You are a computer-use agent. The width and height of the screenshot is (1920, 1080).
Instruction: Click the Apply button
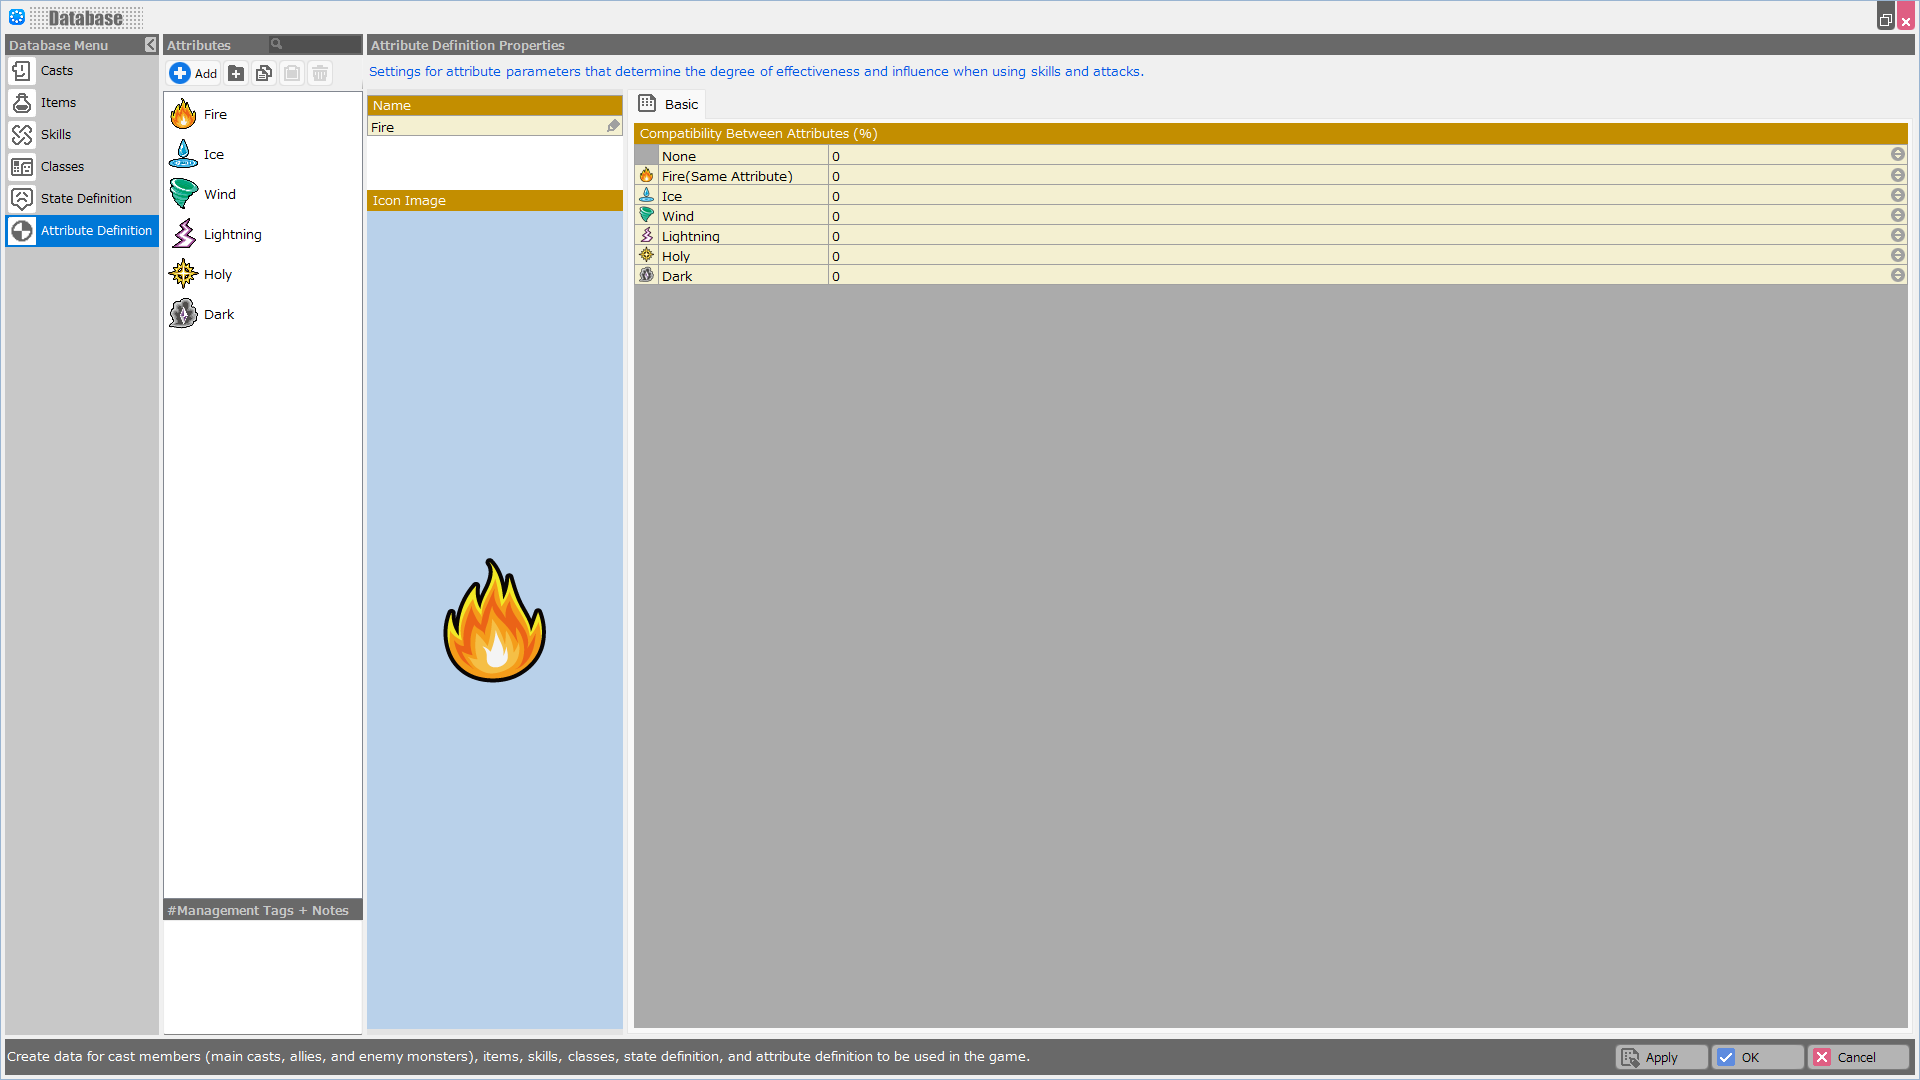tap(1660, 1057)
